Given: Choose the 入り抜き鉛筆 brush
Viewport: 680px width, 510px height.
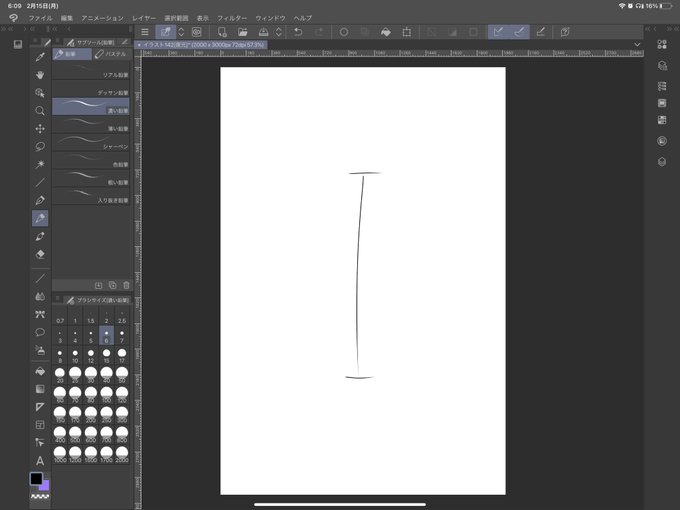Looking at the screenshot, I should tap(91, 196).
